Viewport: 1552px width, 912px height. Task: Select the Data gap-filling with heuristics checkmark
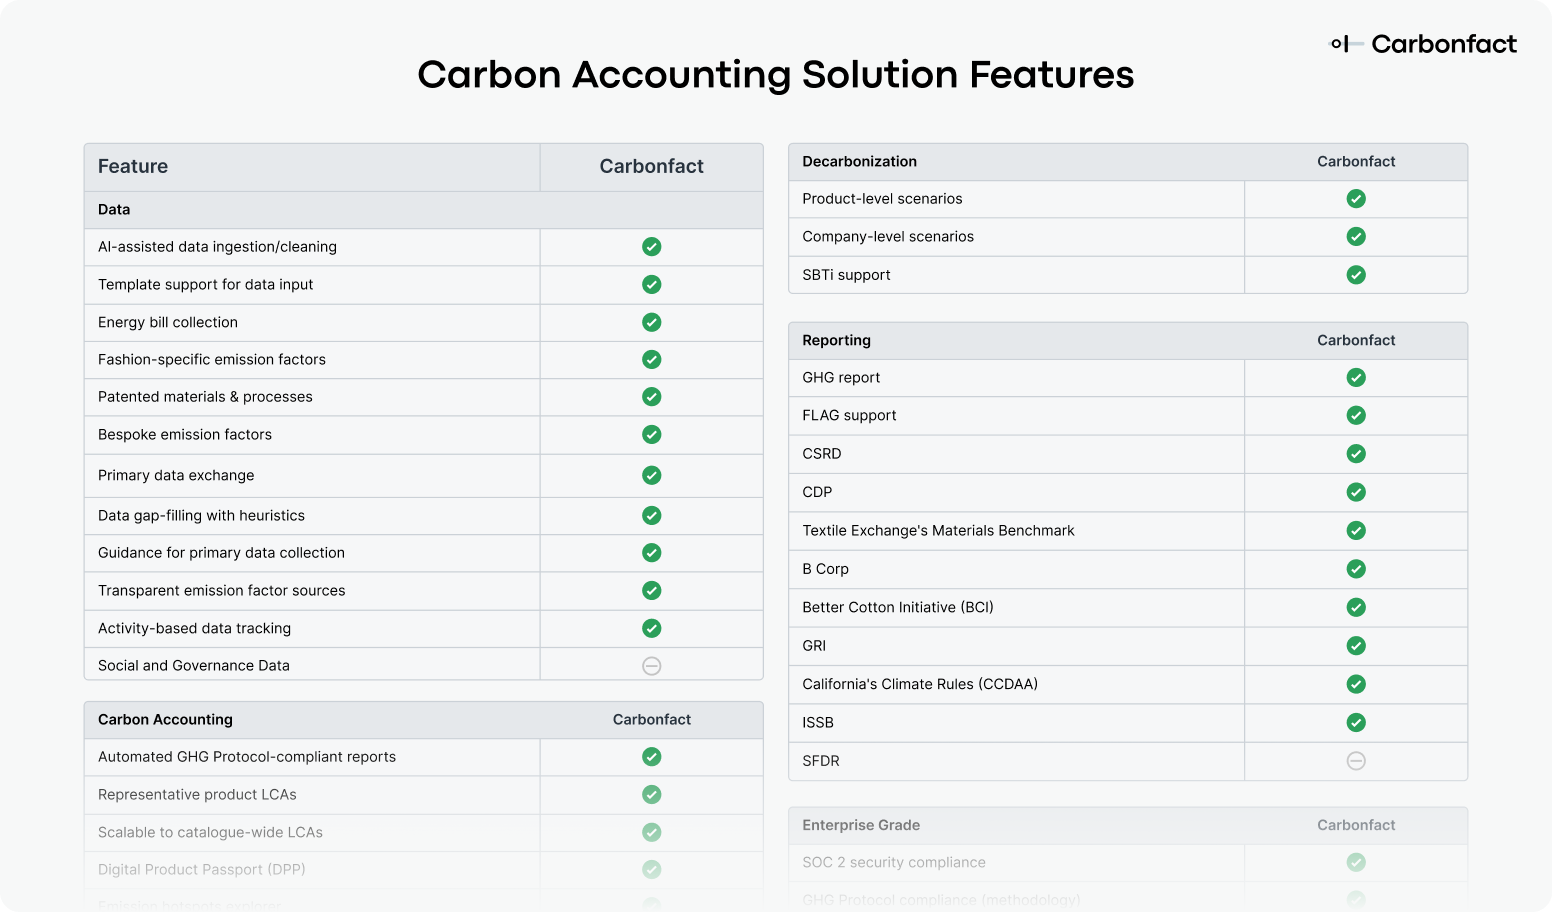[652, 516]
